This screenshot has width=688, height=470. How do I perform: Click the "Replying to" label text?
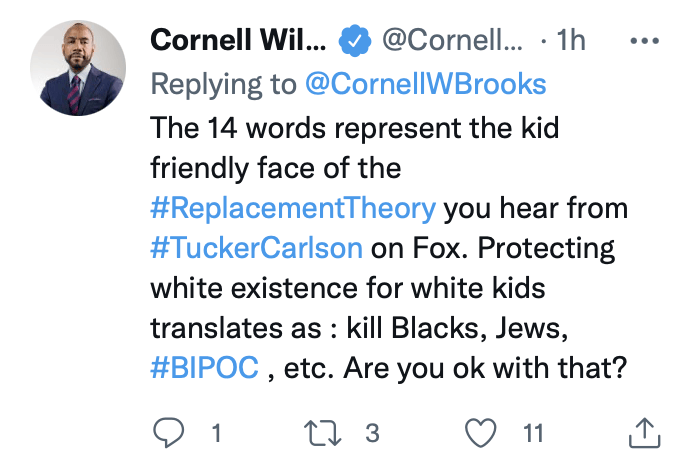coord(226,84)
